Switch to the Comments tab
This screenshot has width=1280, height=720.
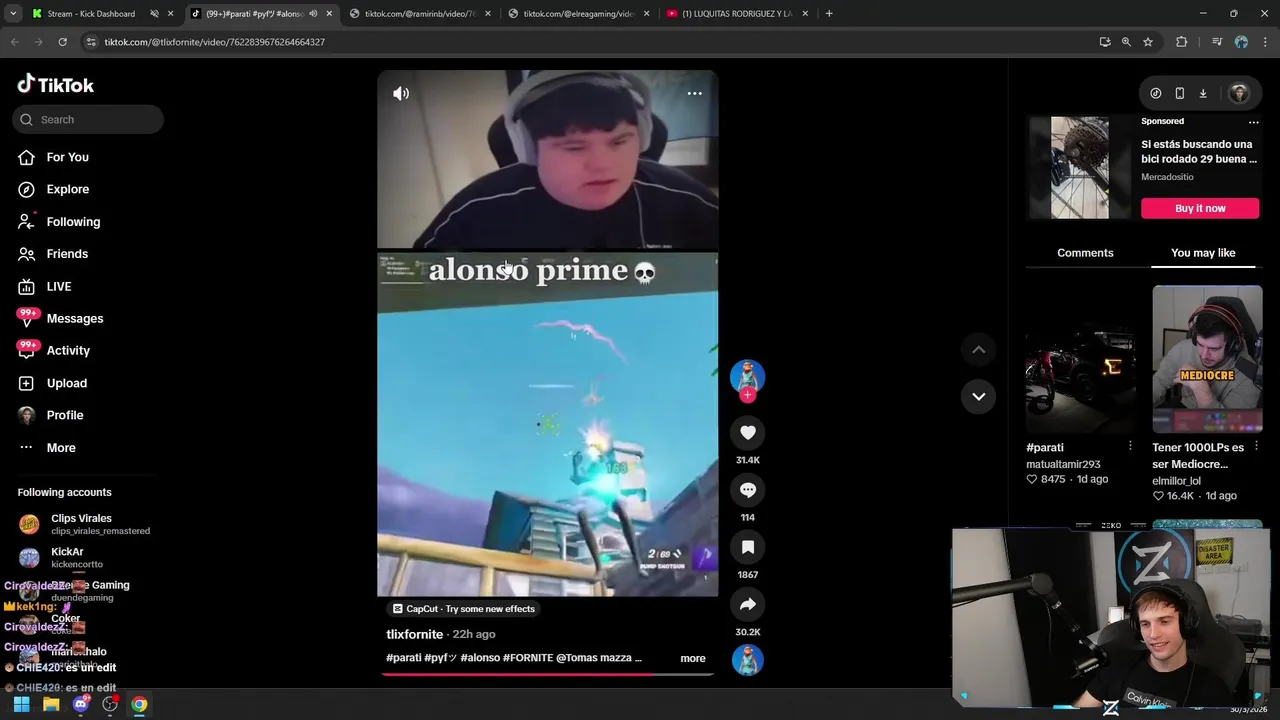(1085, 253)
